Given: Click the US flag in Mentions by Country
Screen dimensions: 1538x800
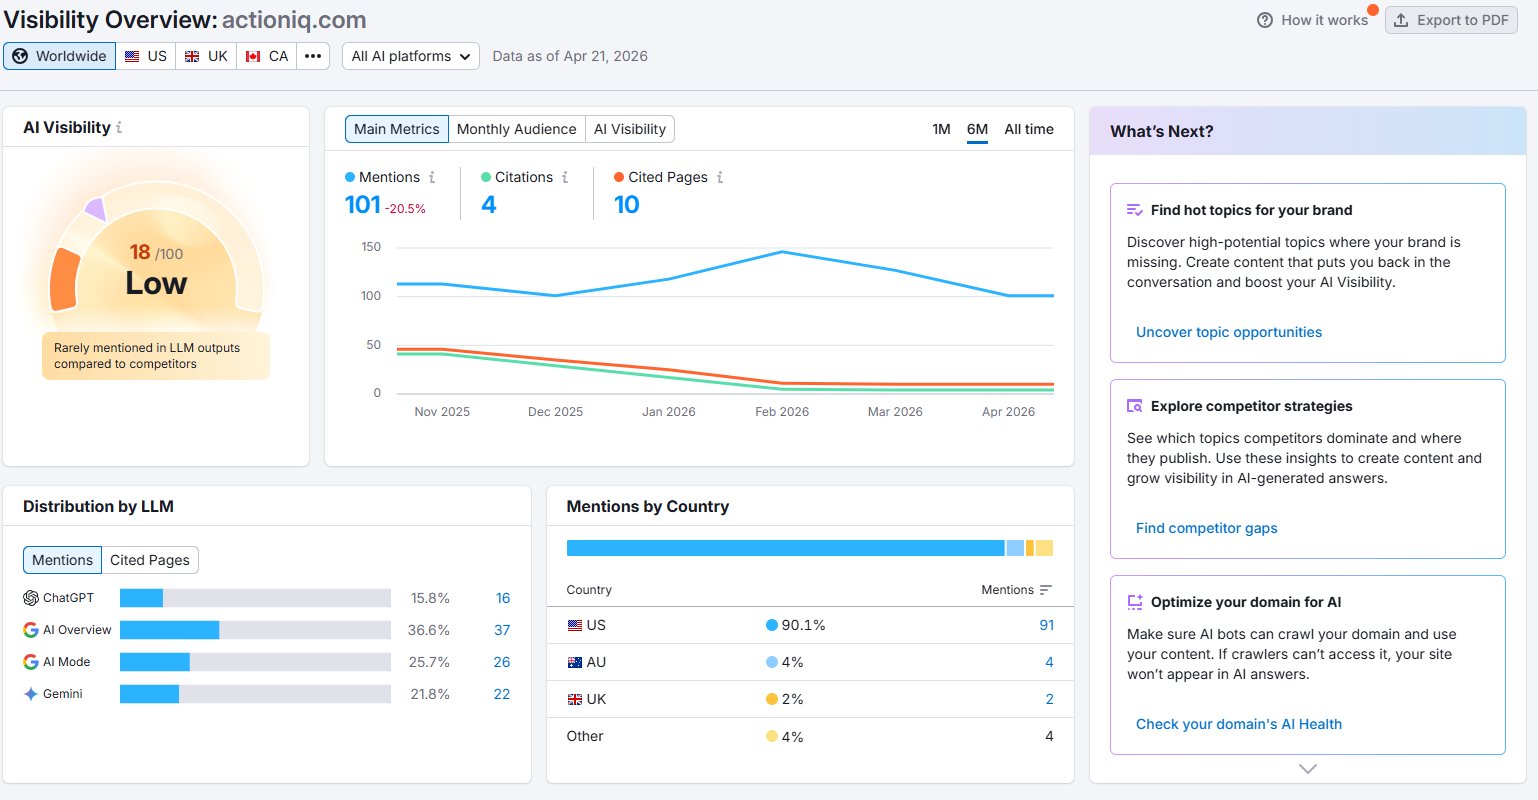Looking at the screenshot, I should (x=575, y=625).
